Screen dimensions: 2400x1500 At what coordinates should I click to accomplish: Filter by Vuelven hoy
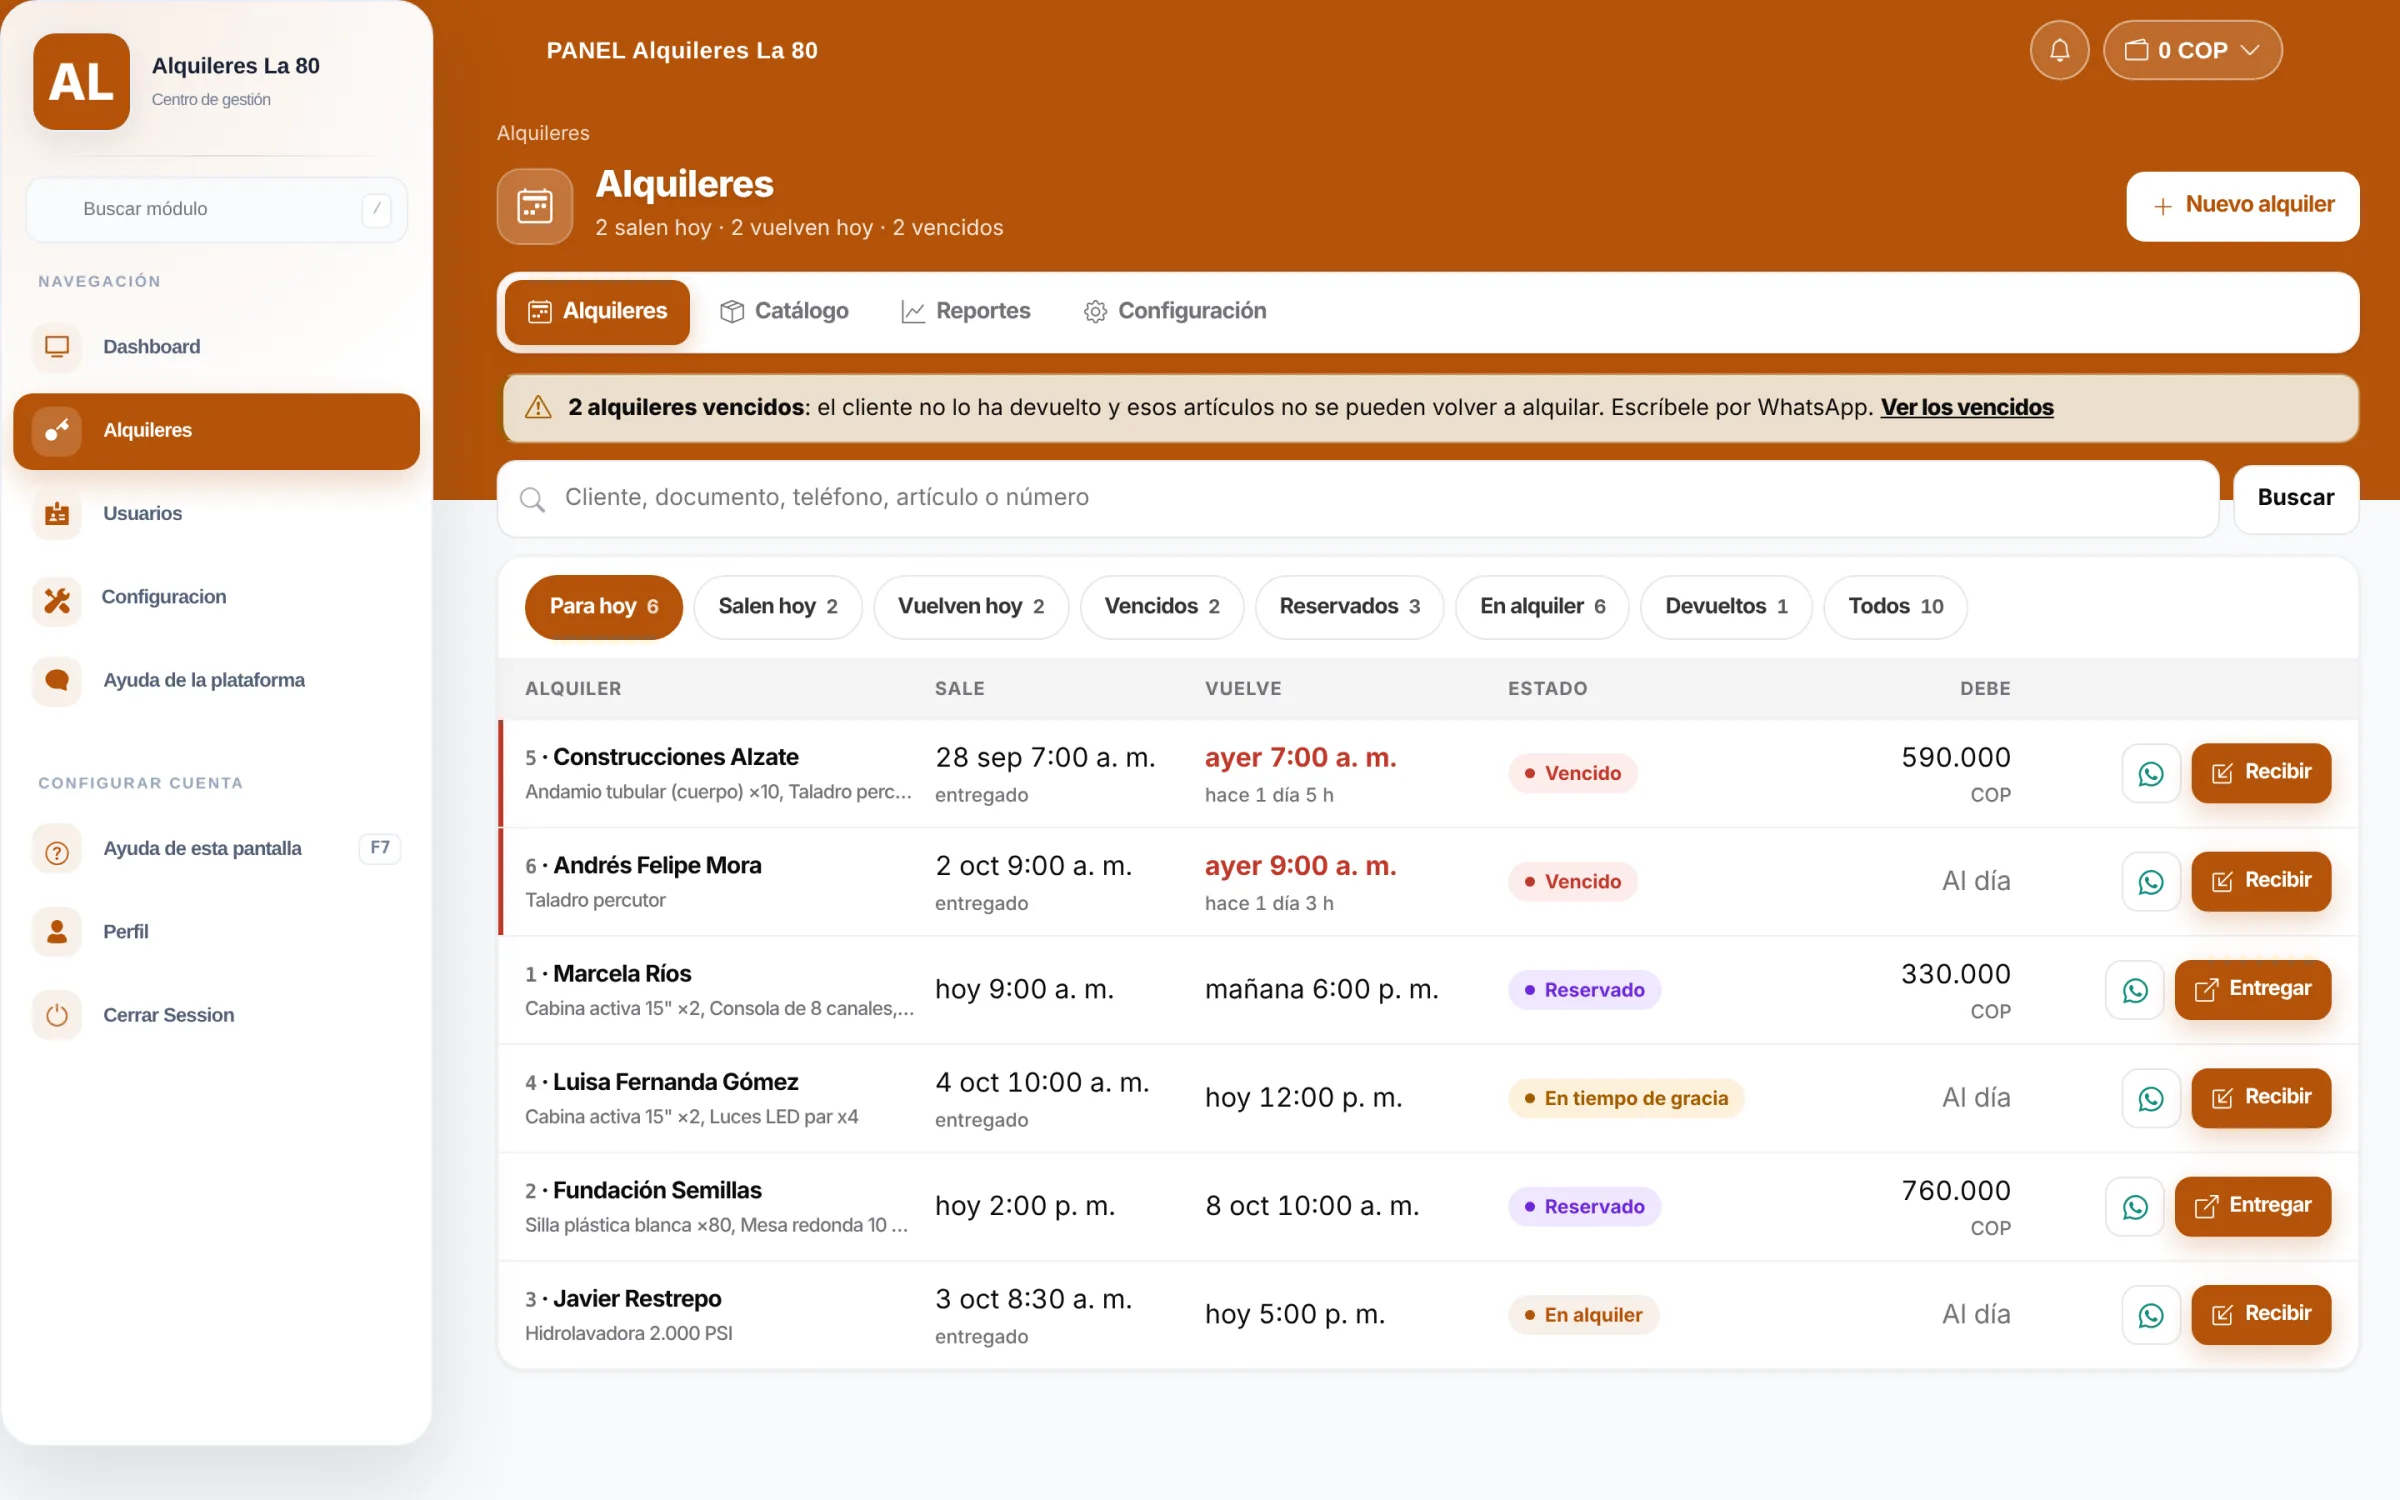point(971,607)
